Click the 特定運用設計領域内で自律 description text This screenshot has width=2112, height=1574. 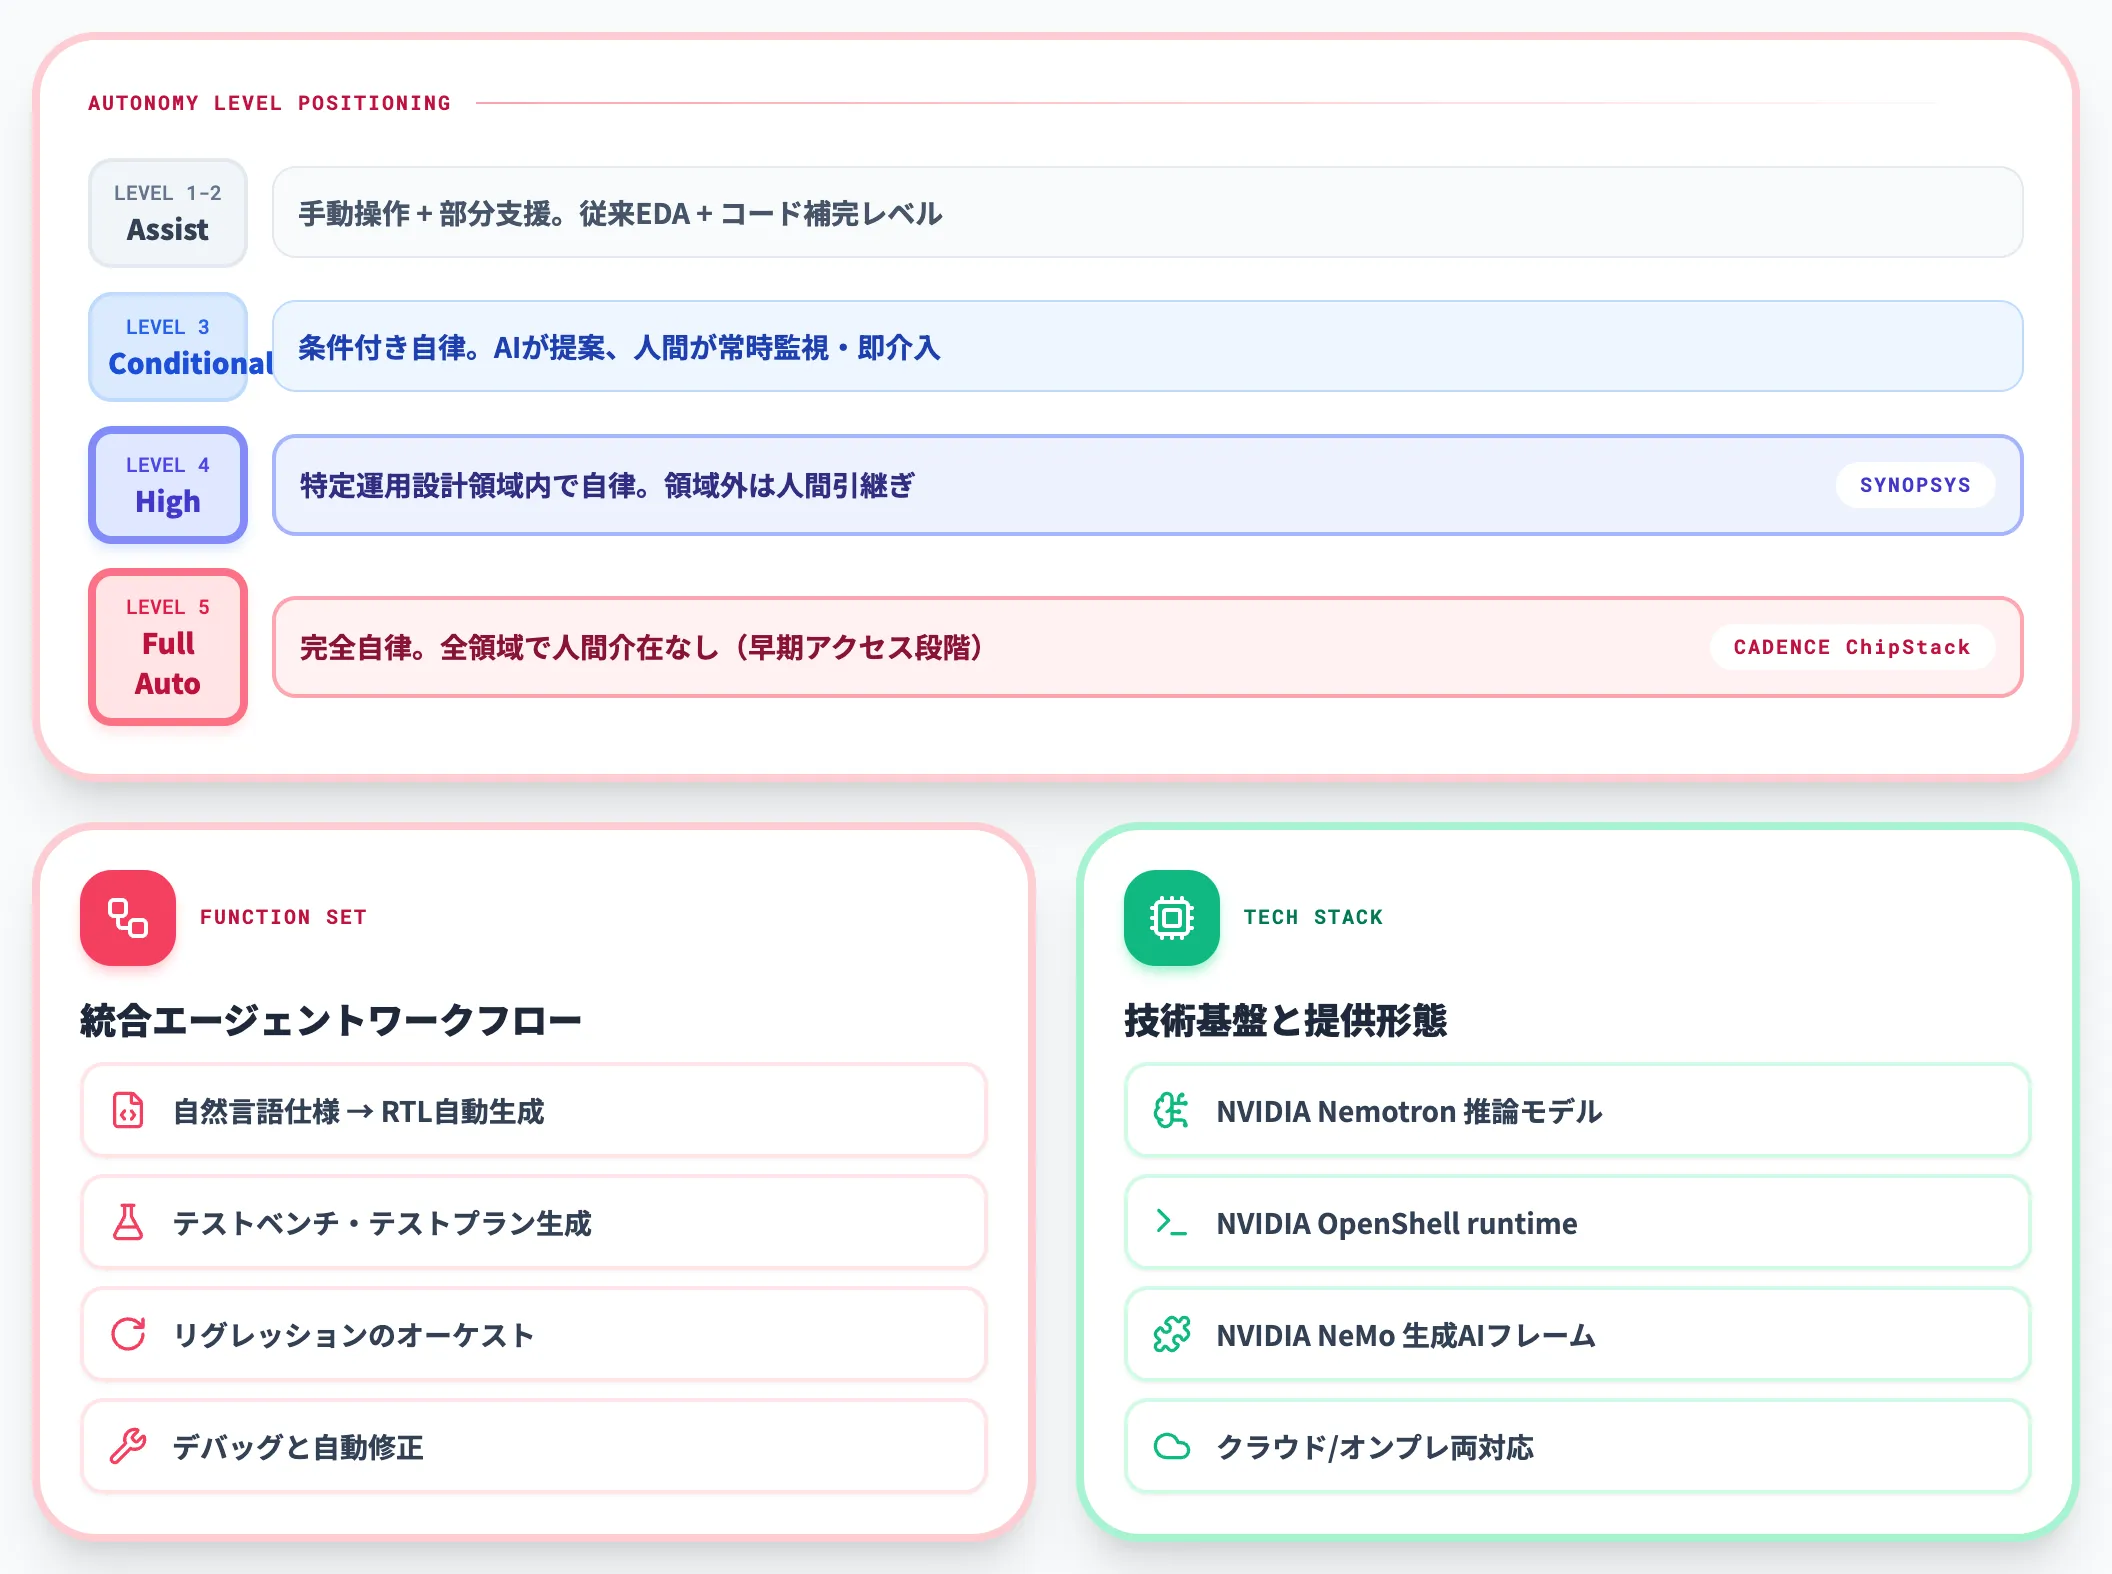click(x=607, y=486)
